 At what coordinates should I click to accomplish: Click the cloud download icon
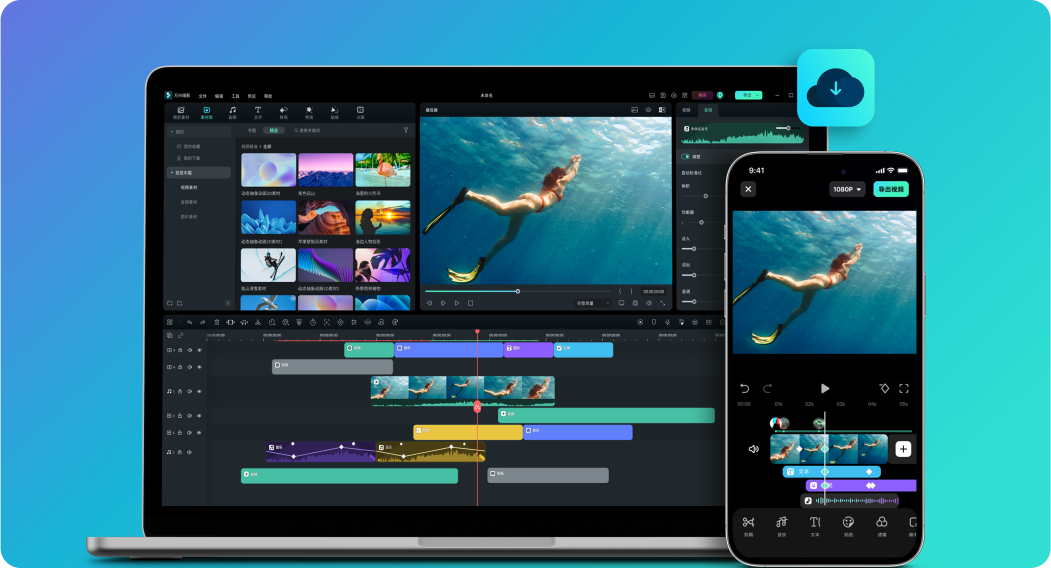[x=835, y=88]
